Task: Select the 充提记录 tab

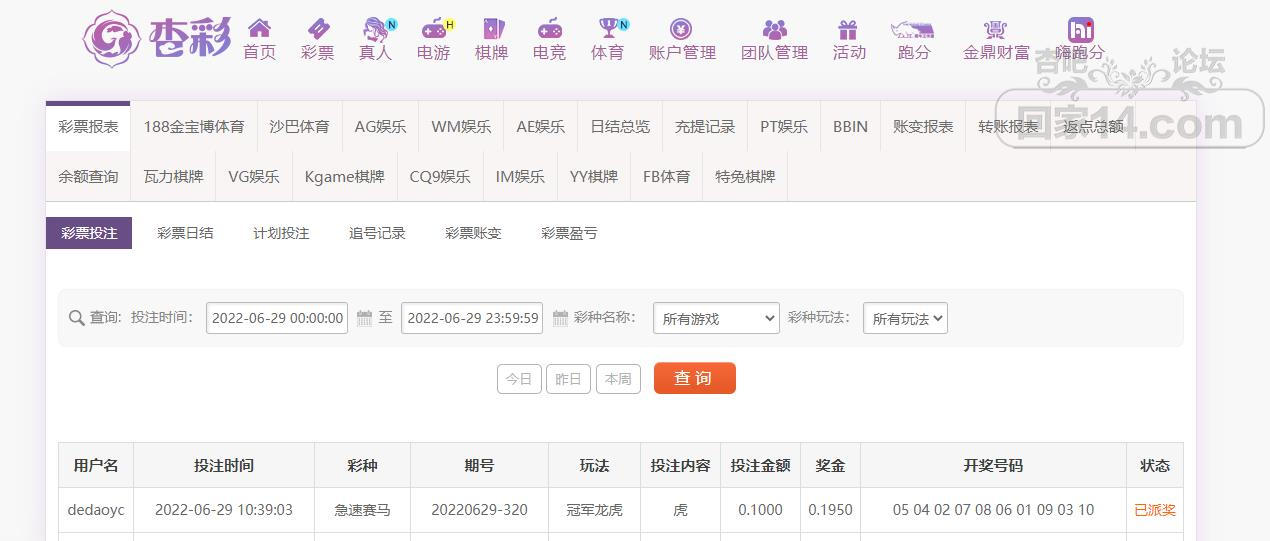Action: pos(705,127)
